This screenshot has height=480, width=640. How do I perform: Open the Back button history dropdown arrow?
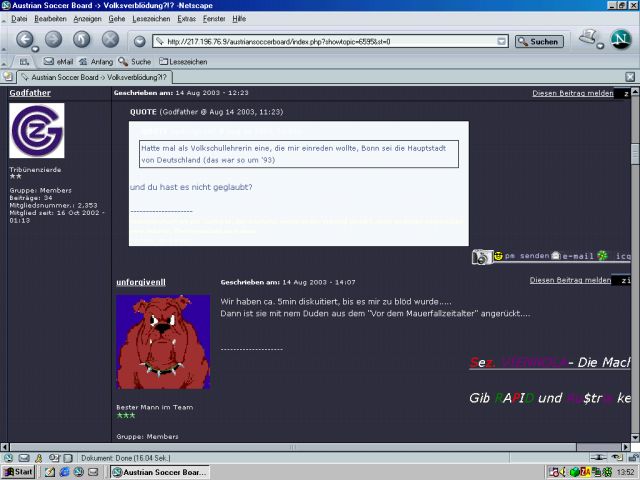pyautogui.click(x=36, y=49)
